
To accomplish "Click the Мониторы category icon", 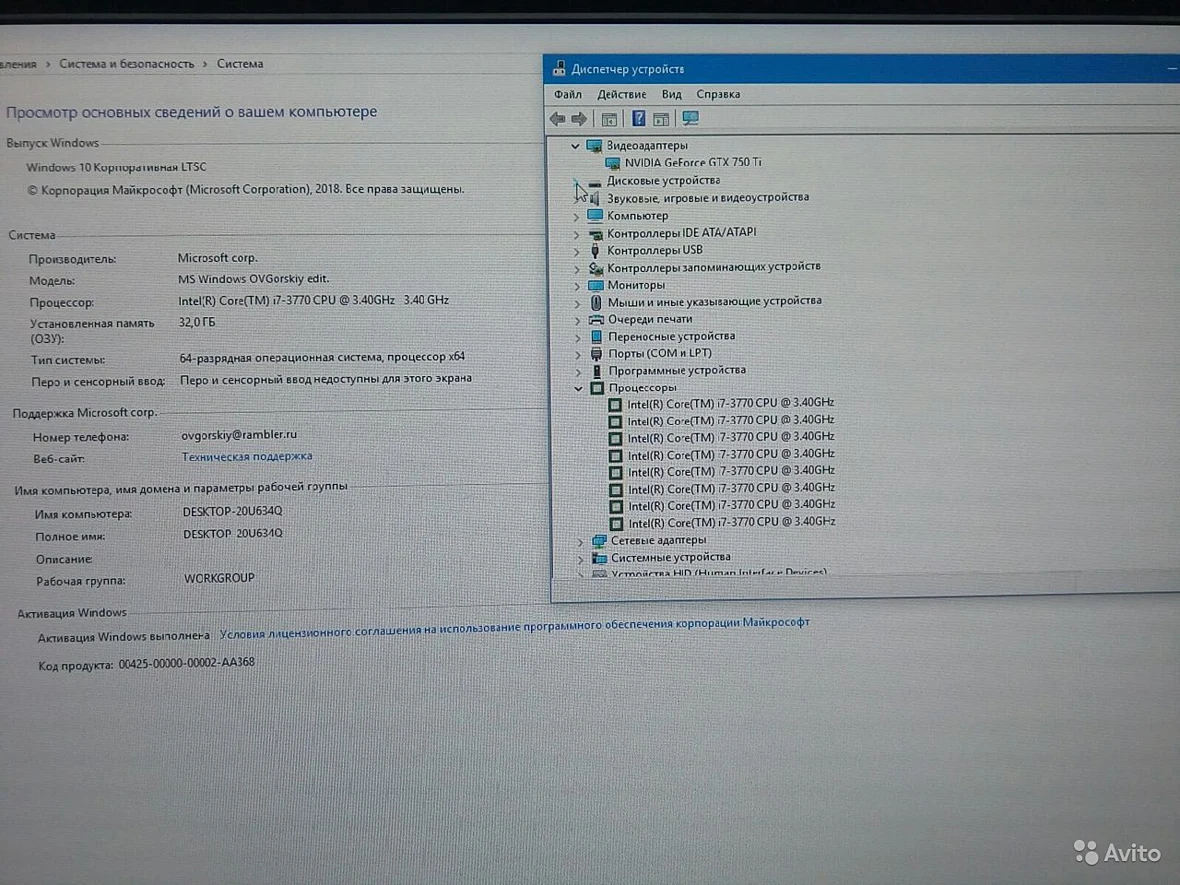I will pyautogui.click(x=595, y=285).
